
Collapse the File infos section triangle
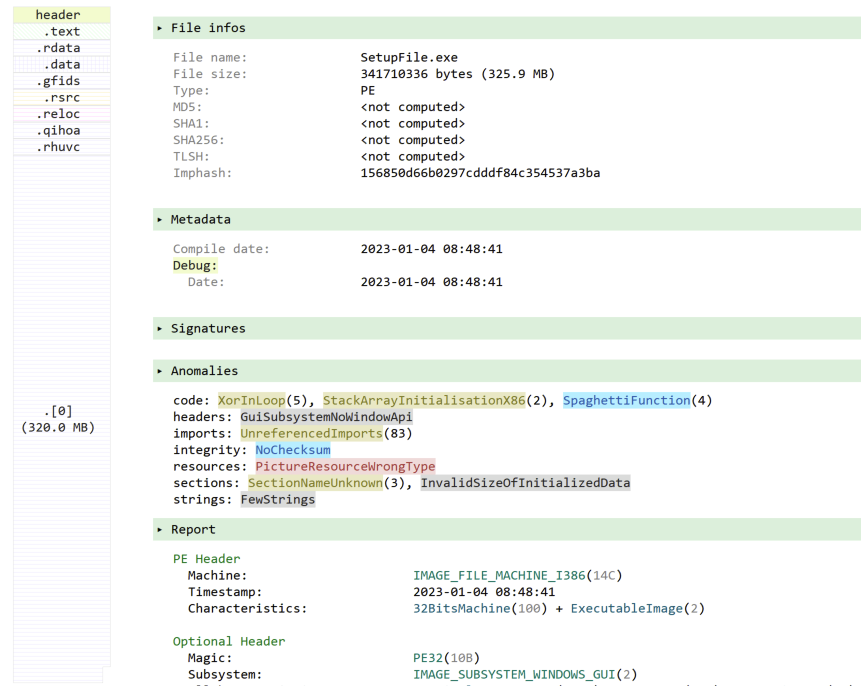click(160, 28)
